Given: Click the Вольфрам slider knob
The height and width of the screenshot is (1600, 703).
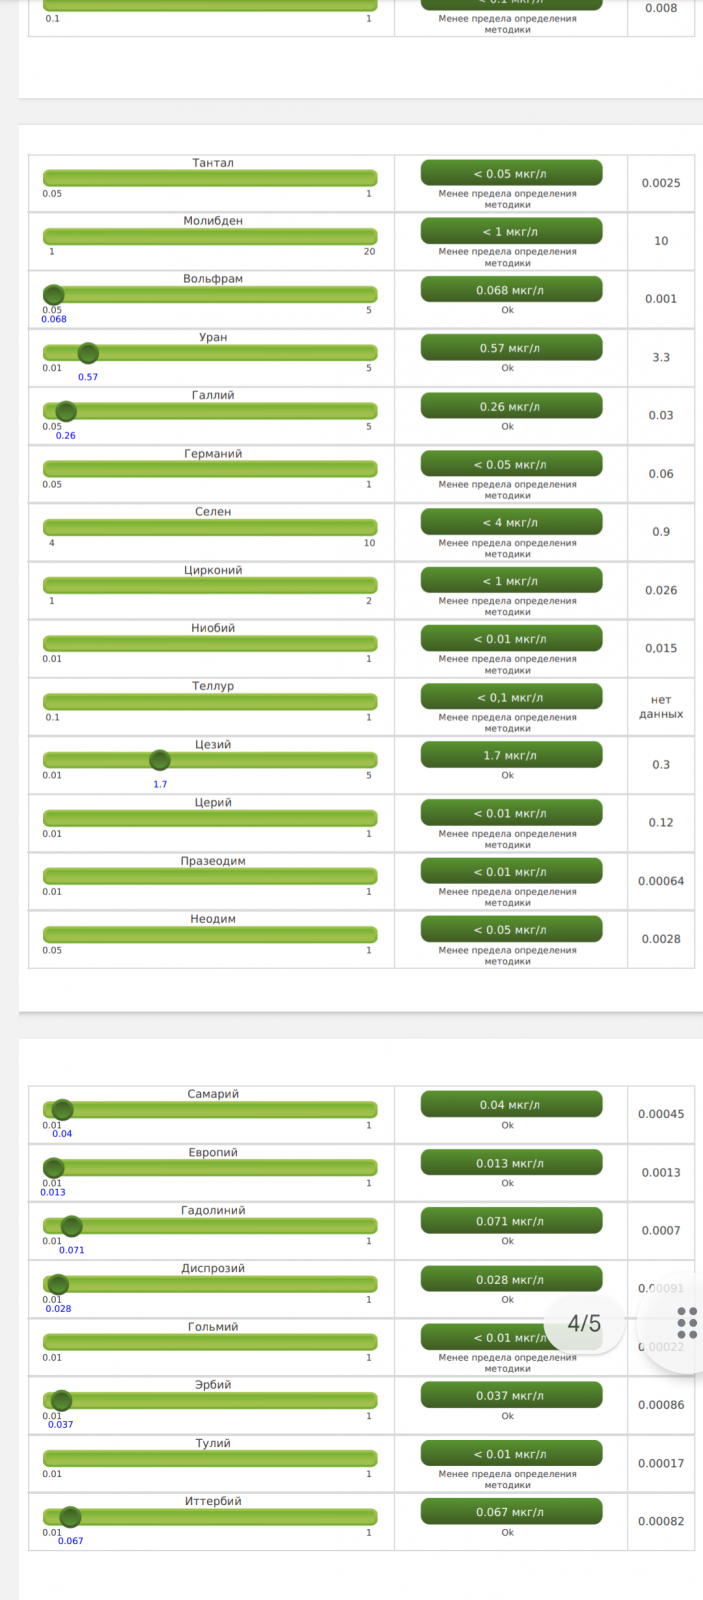Looking at the screenshot, I should (54, 294).
